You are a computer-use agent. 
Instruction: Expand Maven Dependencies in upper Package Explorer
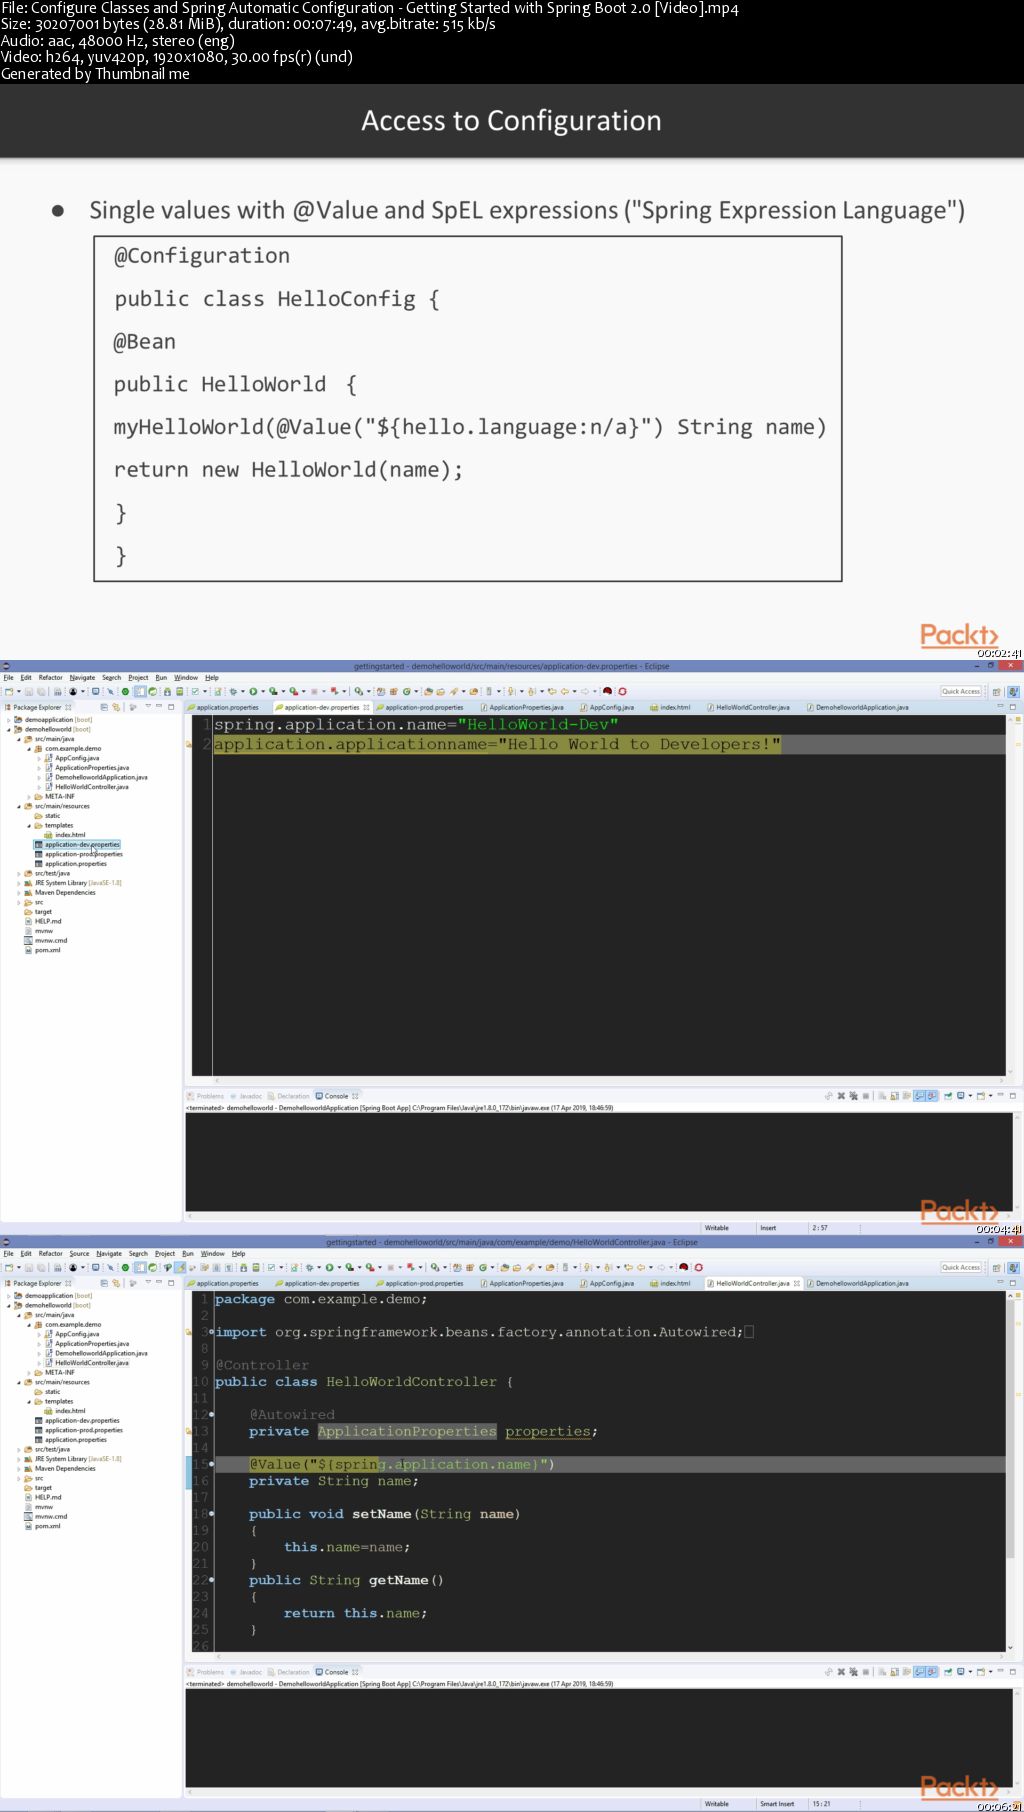pyautogui.click(x=19, y=892)
